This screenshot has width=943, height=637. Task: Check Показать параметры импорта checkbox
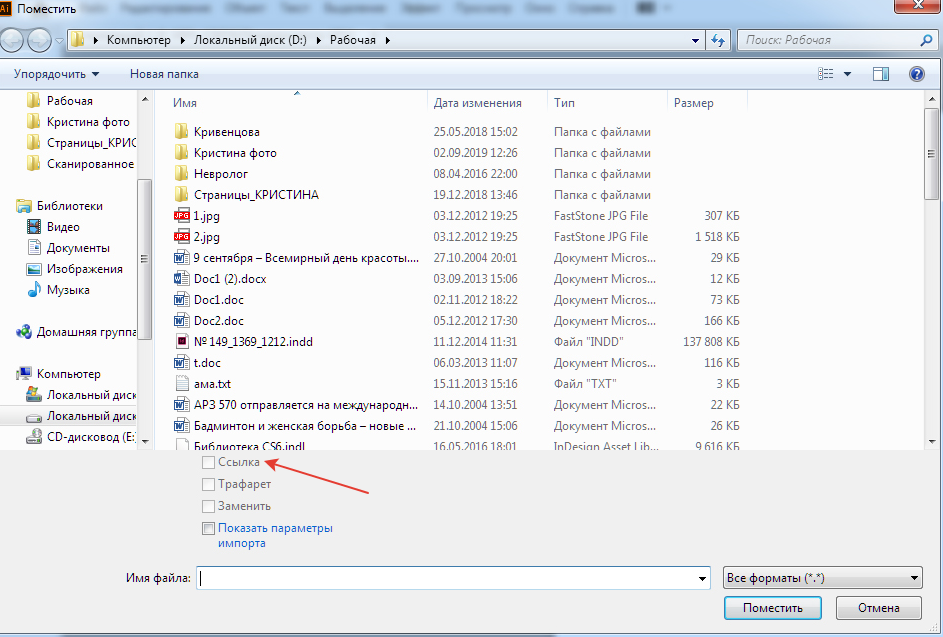208,528
